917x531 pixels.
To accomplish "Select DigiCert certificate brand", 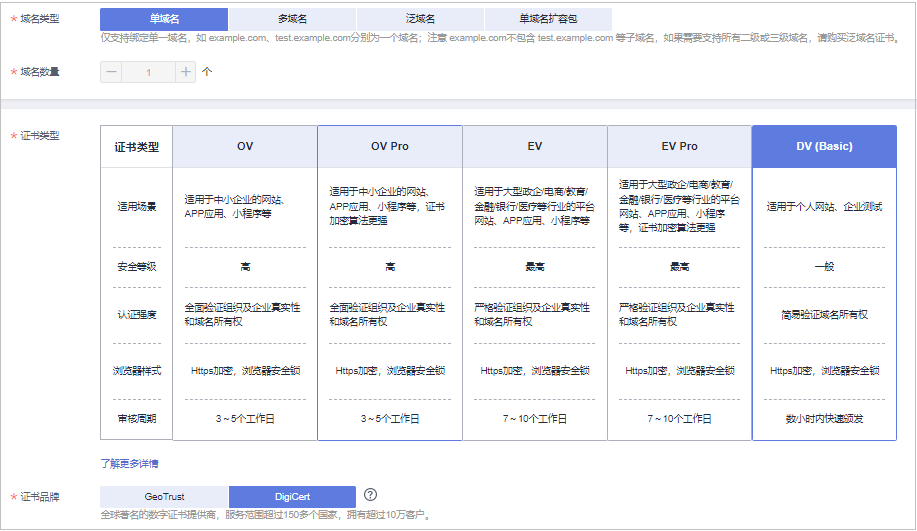I will (292, 496).
